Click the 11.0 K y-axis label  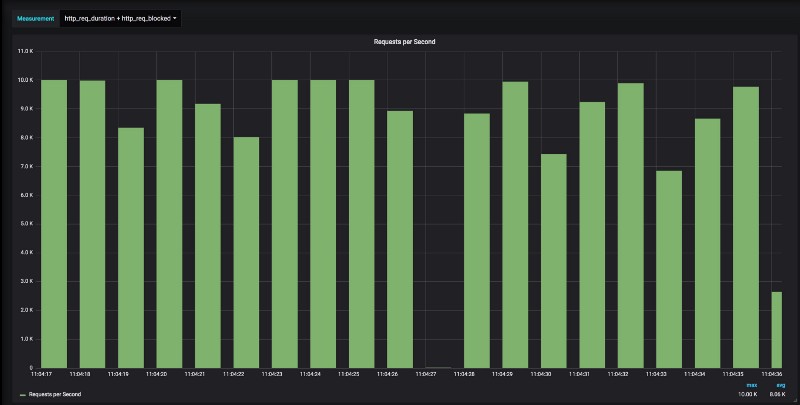click(25, 51)
